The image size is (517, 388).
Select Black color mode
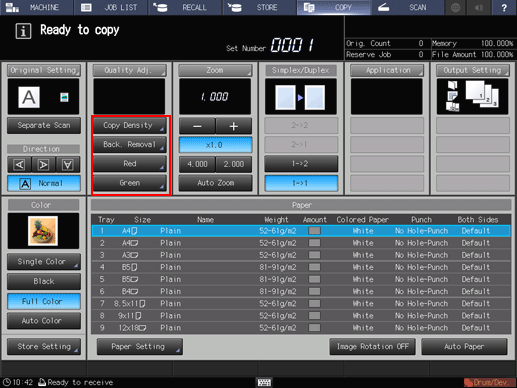pos(44,281)
